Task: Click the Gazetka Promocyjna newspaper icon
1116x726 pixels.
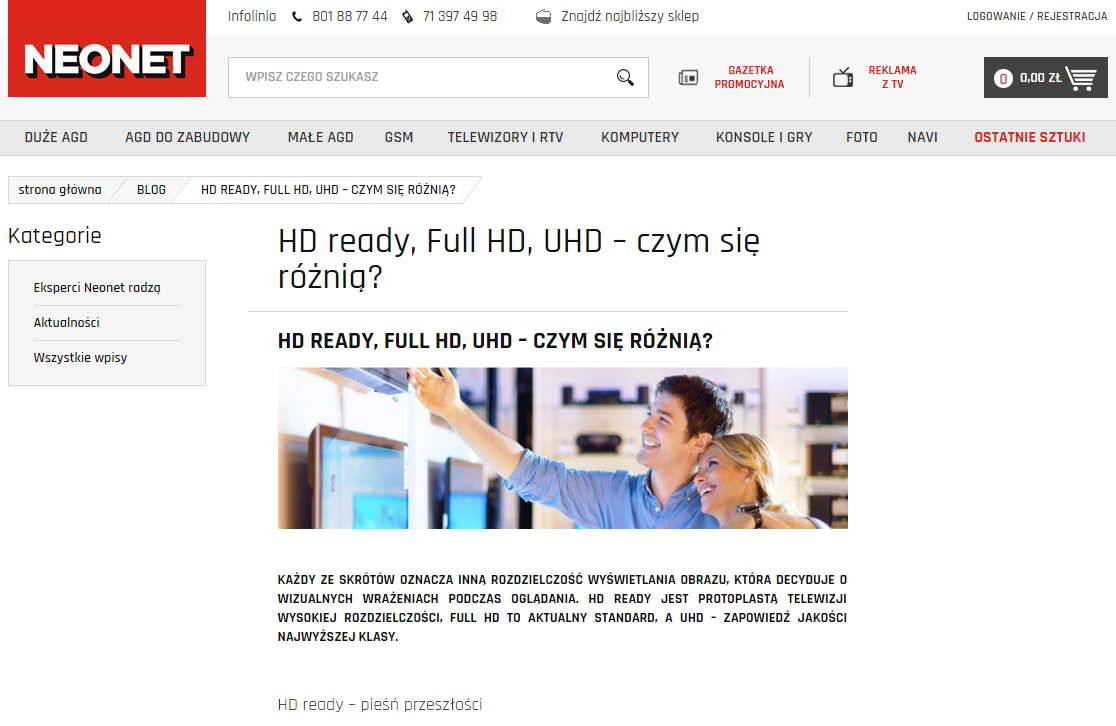Action: (688, 78)
